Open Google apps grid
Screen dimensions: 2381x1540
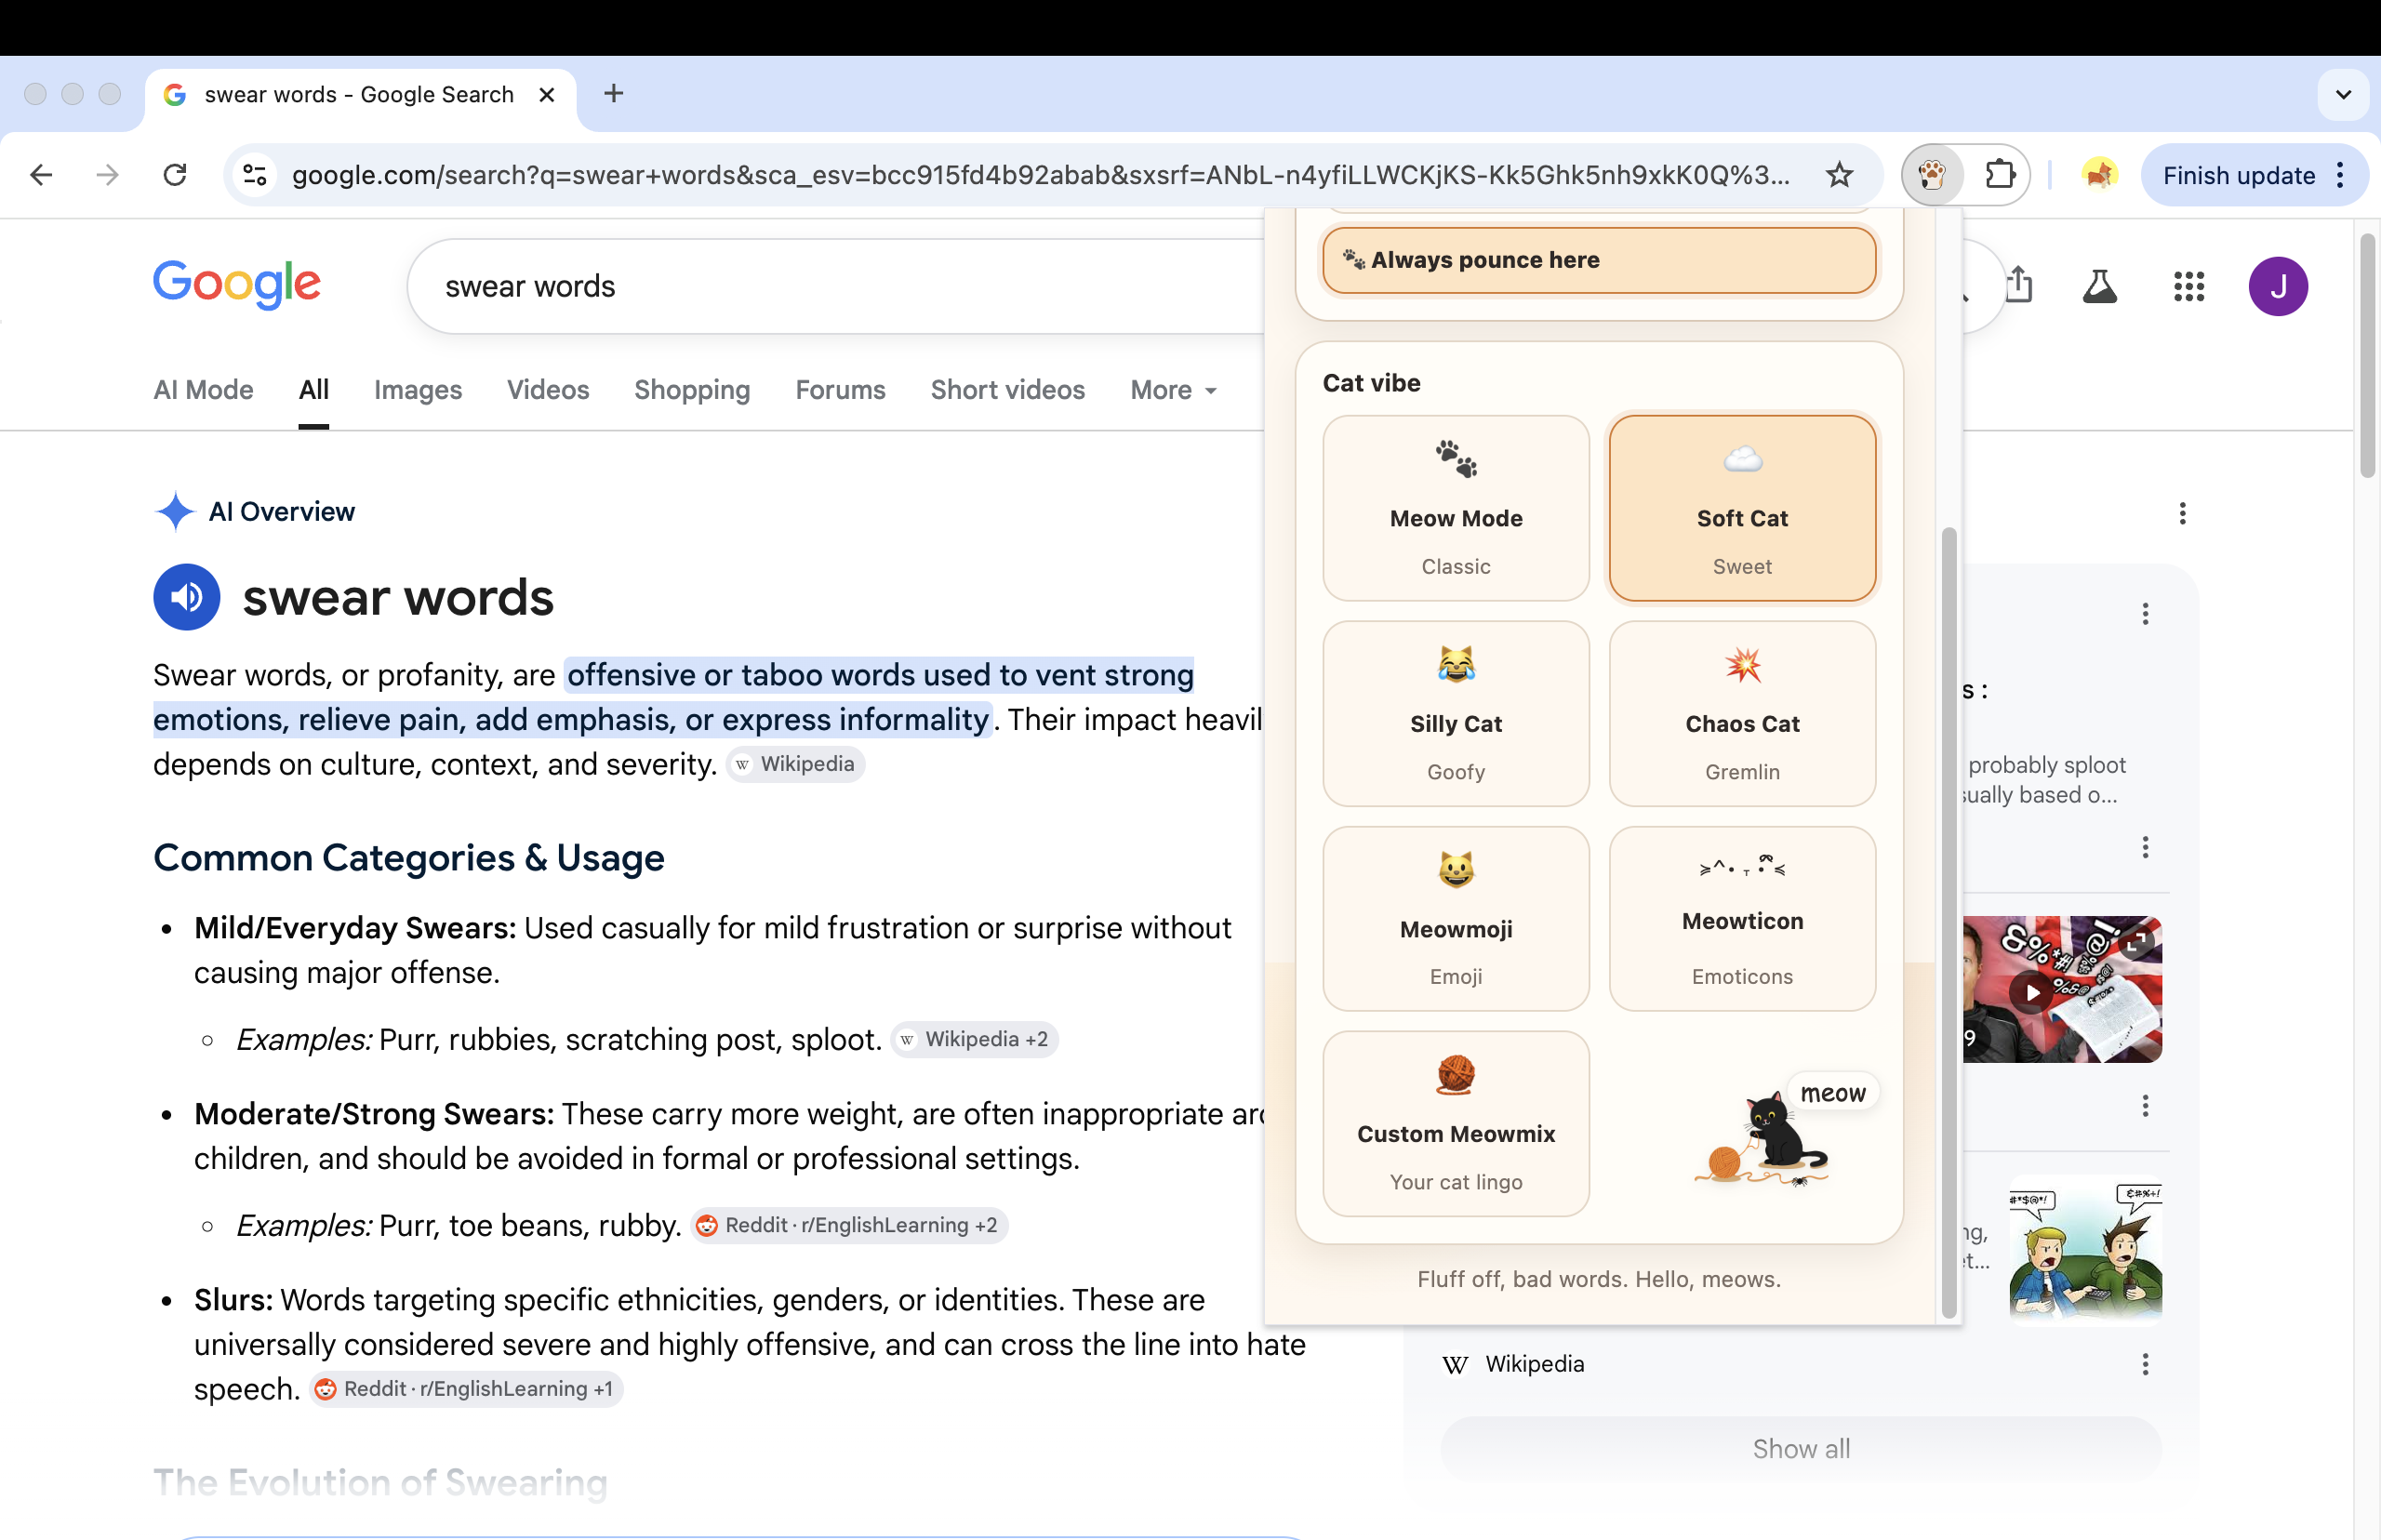point(2188,287)
